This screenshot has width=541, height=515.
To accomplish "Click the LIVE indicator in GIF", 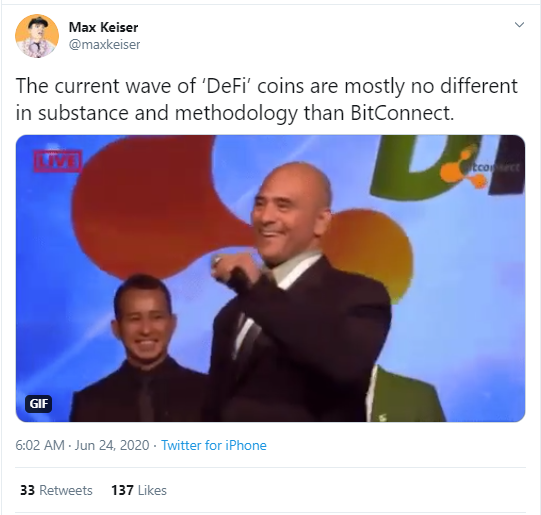I will [x=58, y=161].
